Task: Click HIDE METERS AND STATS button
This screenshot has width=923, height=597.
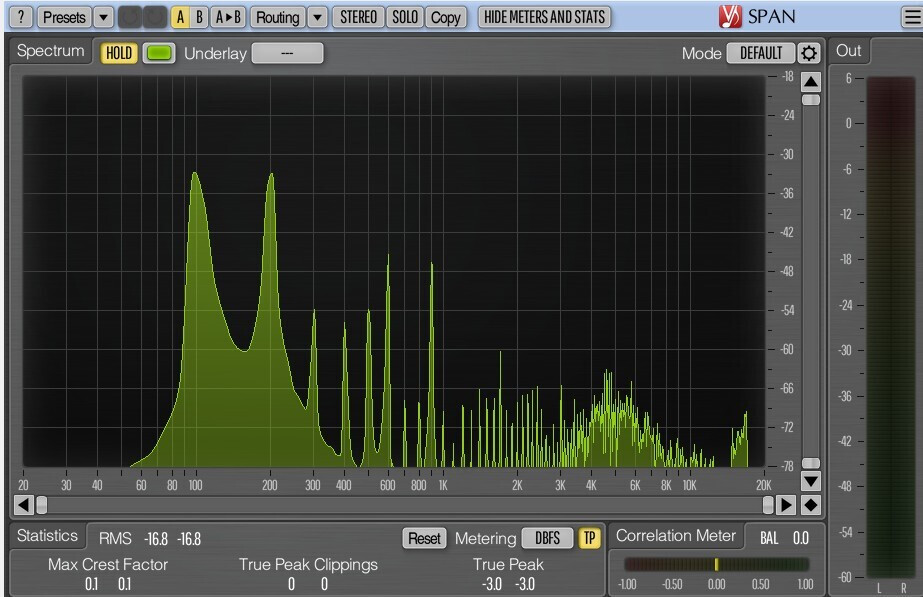Action: (544, 17)
